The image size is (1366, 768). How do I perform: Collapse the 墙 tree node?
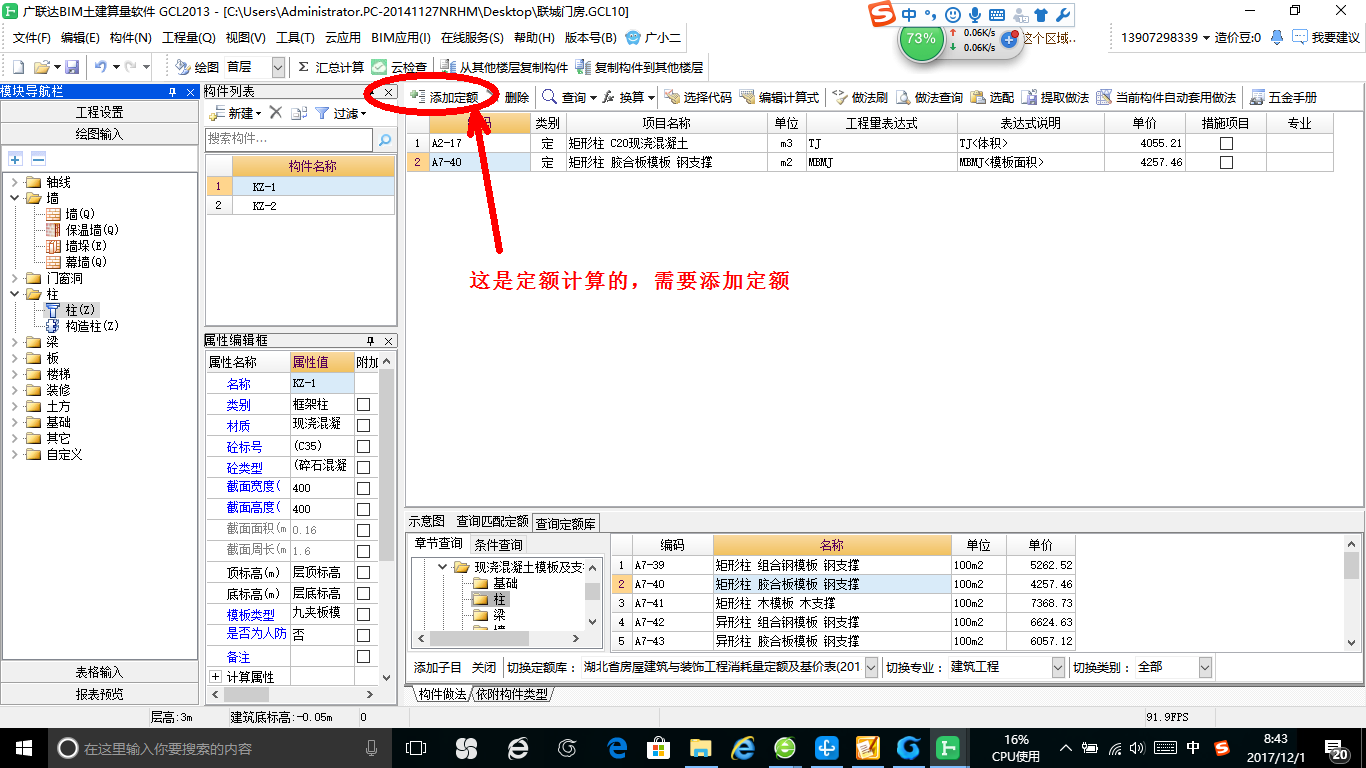[14, 198]
